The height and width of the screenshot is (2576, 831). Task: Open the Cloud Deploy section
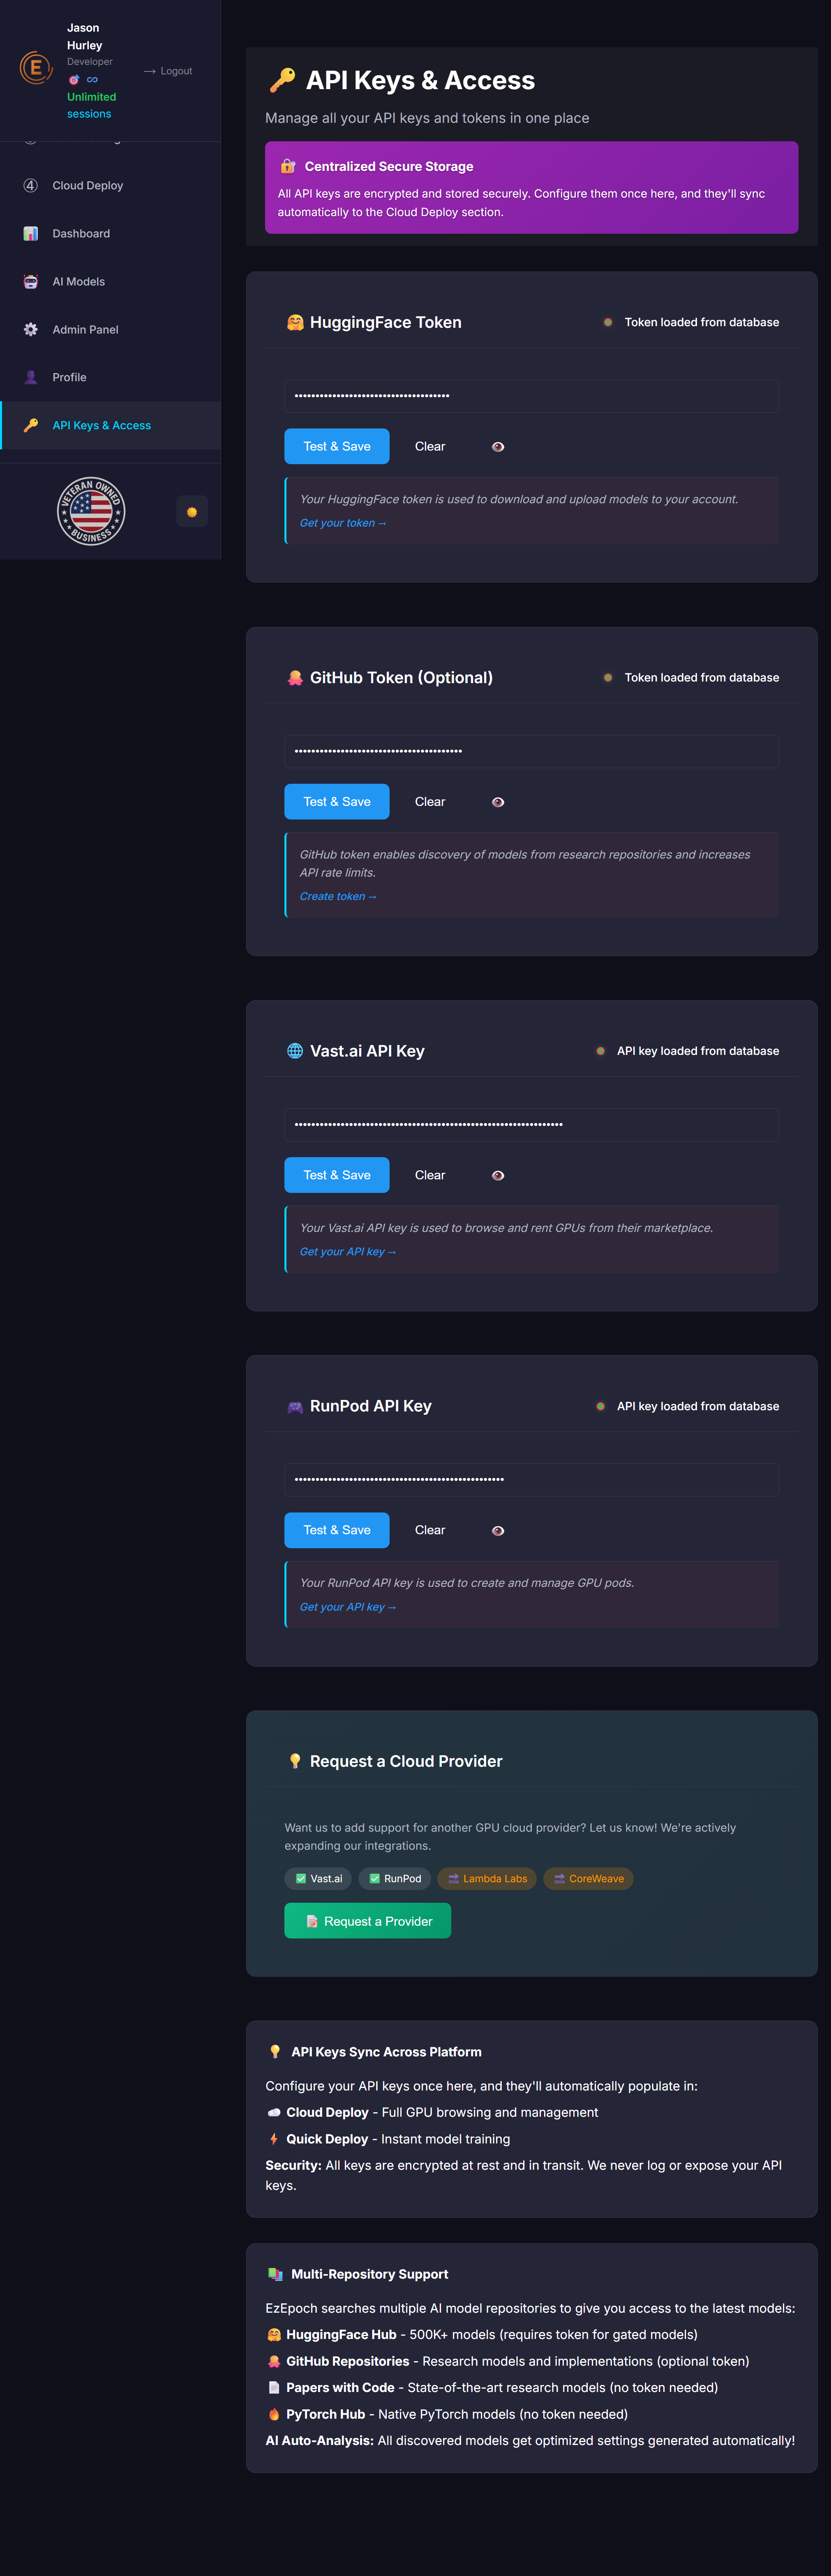pos(87,185)
